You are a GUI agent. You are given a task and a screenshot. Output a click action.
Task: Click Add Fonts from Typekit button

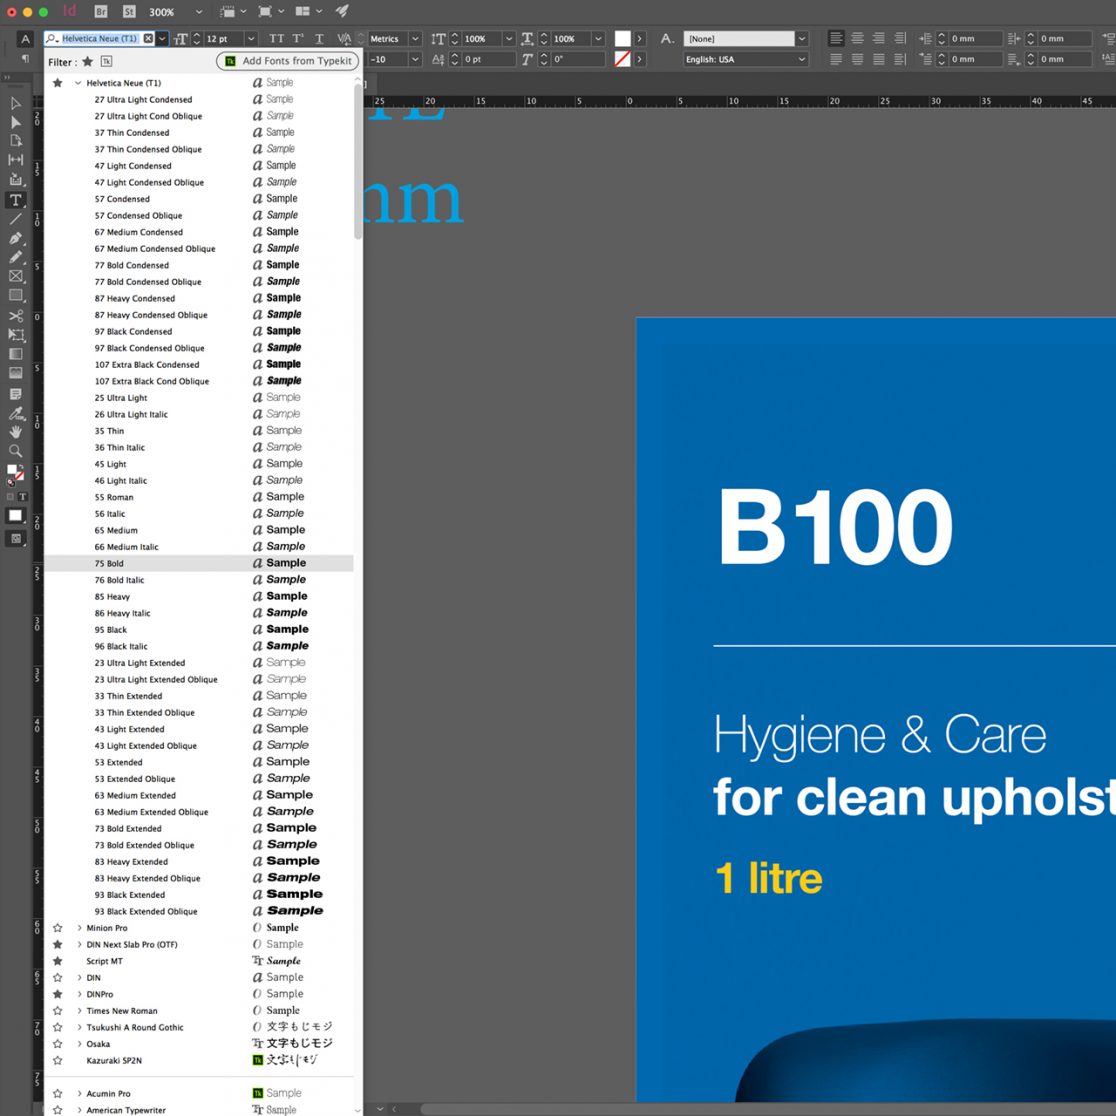(x=288, y=61)
